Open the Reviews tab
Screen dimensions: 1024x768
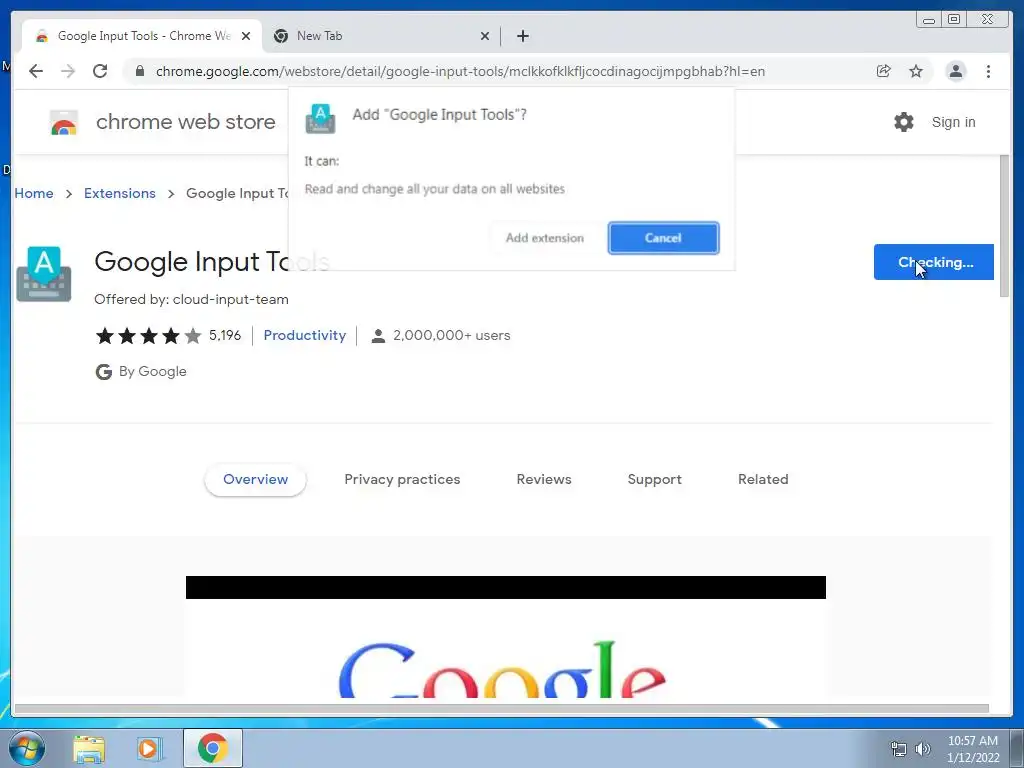coord(544,479)
